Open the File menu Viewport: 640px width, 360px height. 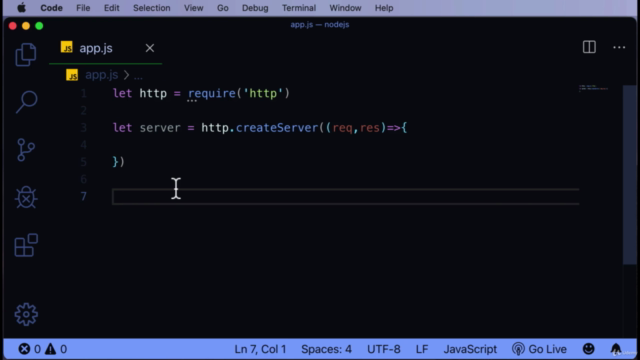83,8
